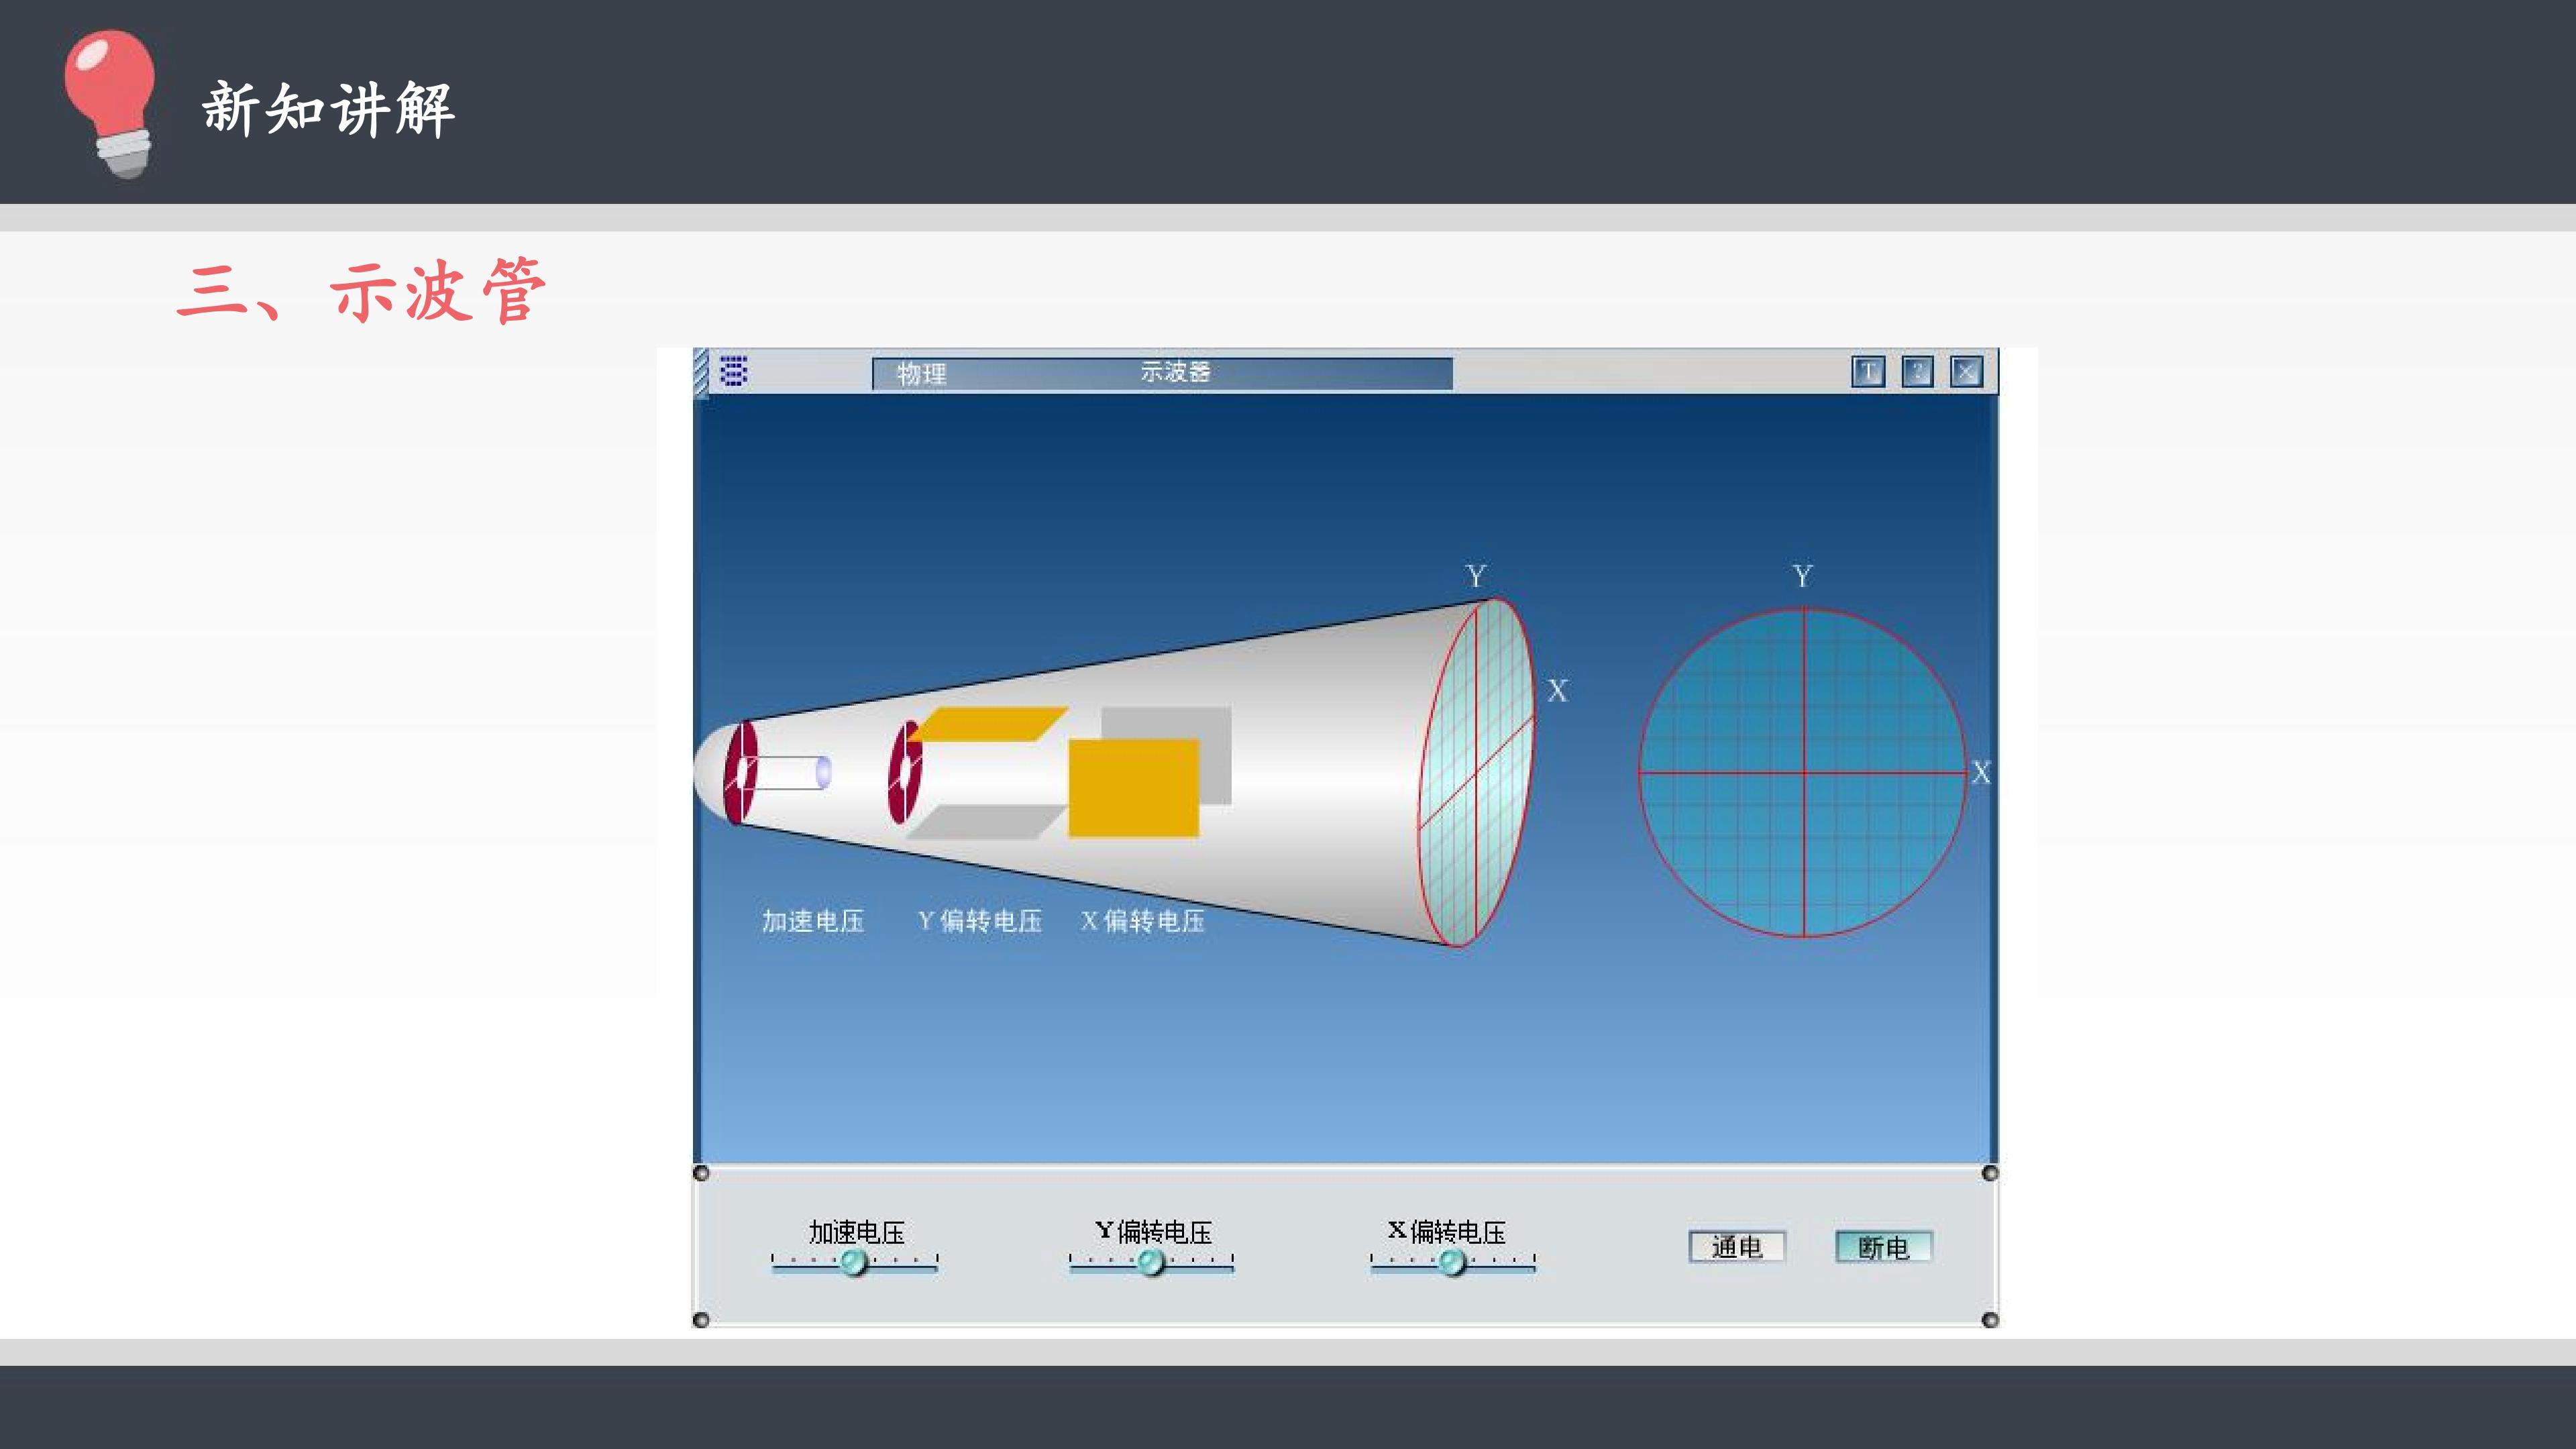Image resolution: width=2576 pixels, height=1449 pixels.
Task: Click the tube's tilted fluorescent screen
Action: 1476,772
